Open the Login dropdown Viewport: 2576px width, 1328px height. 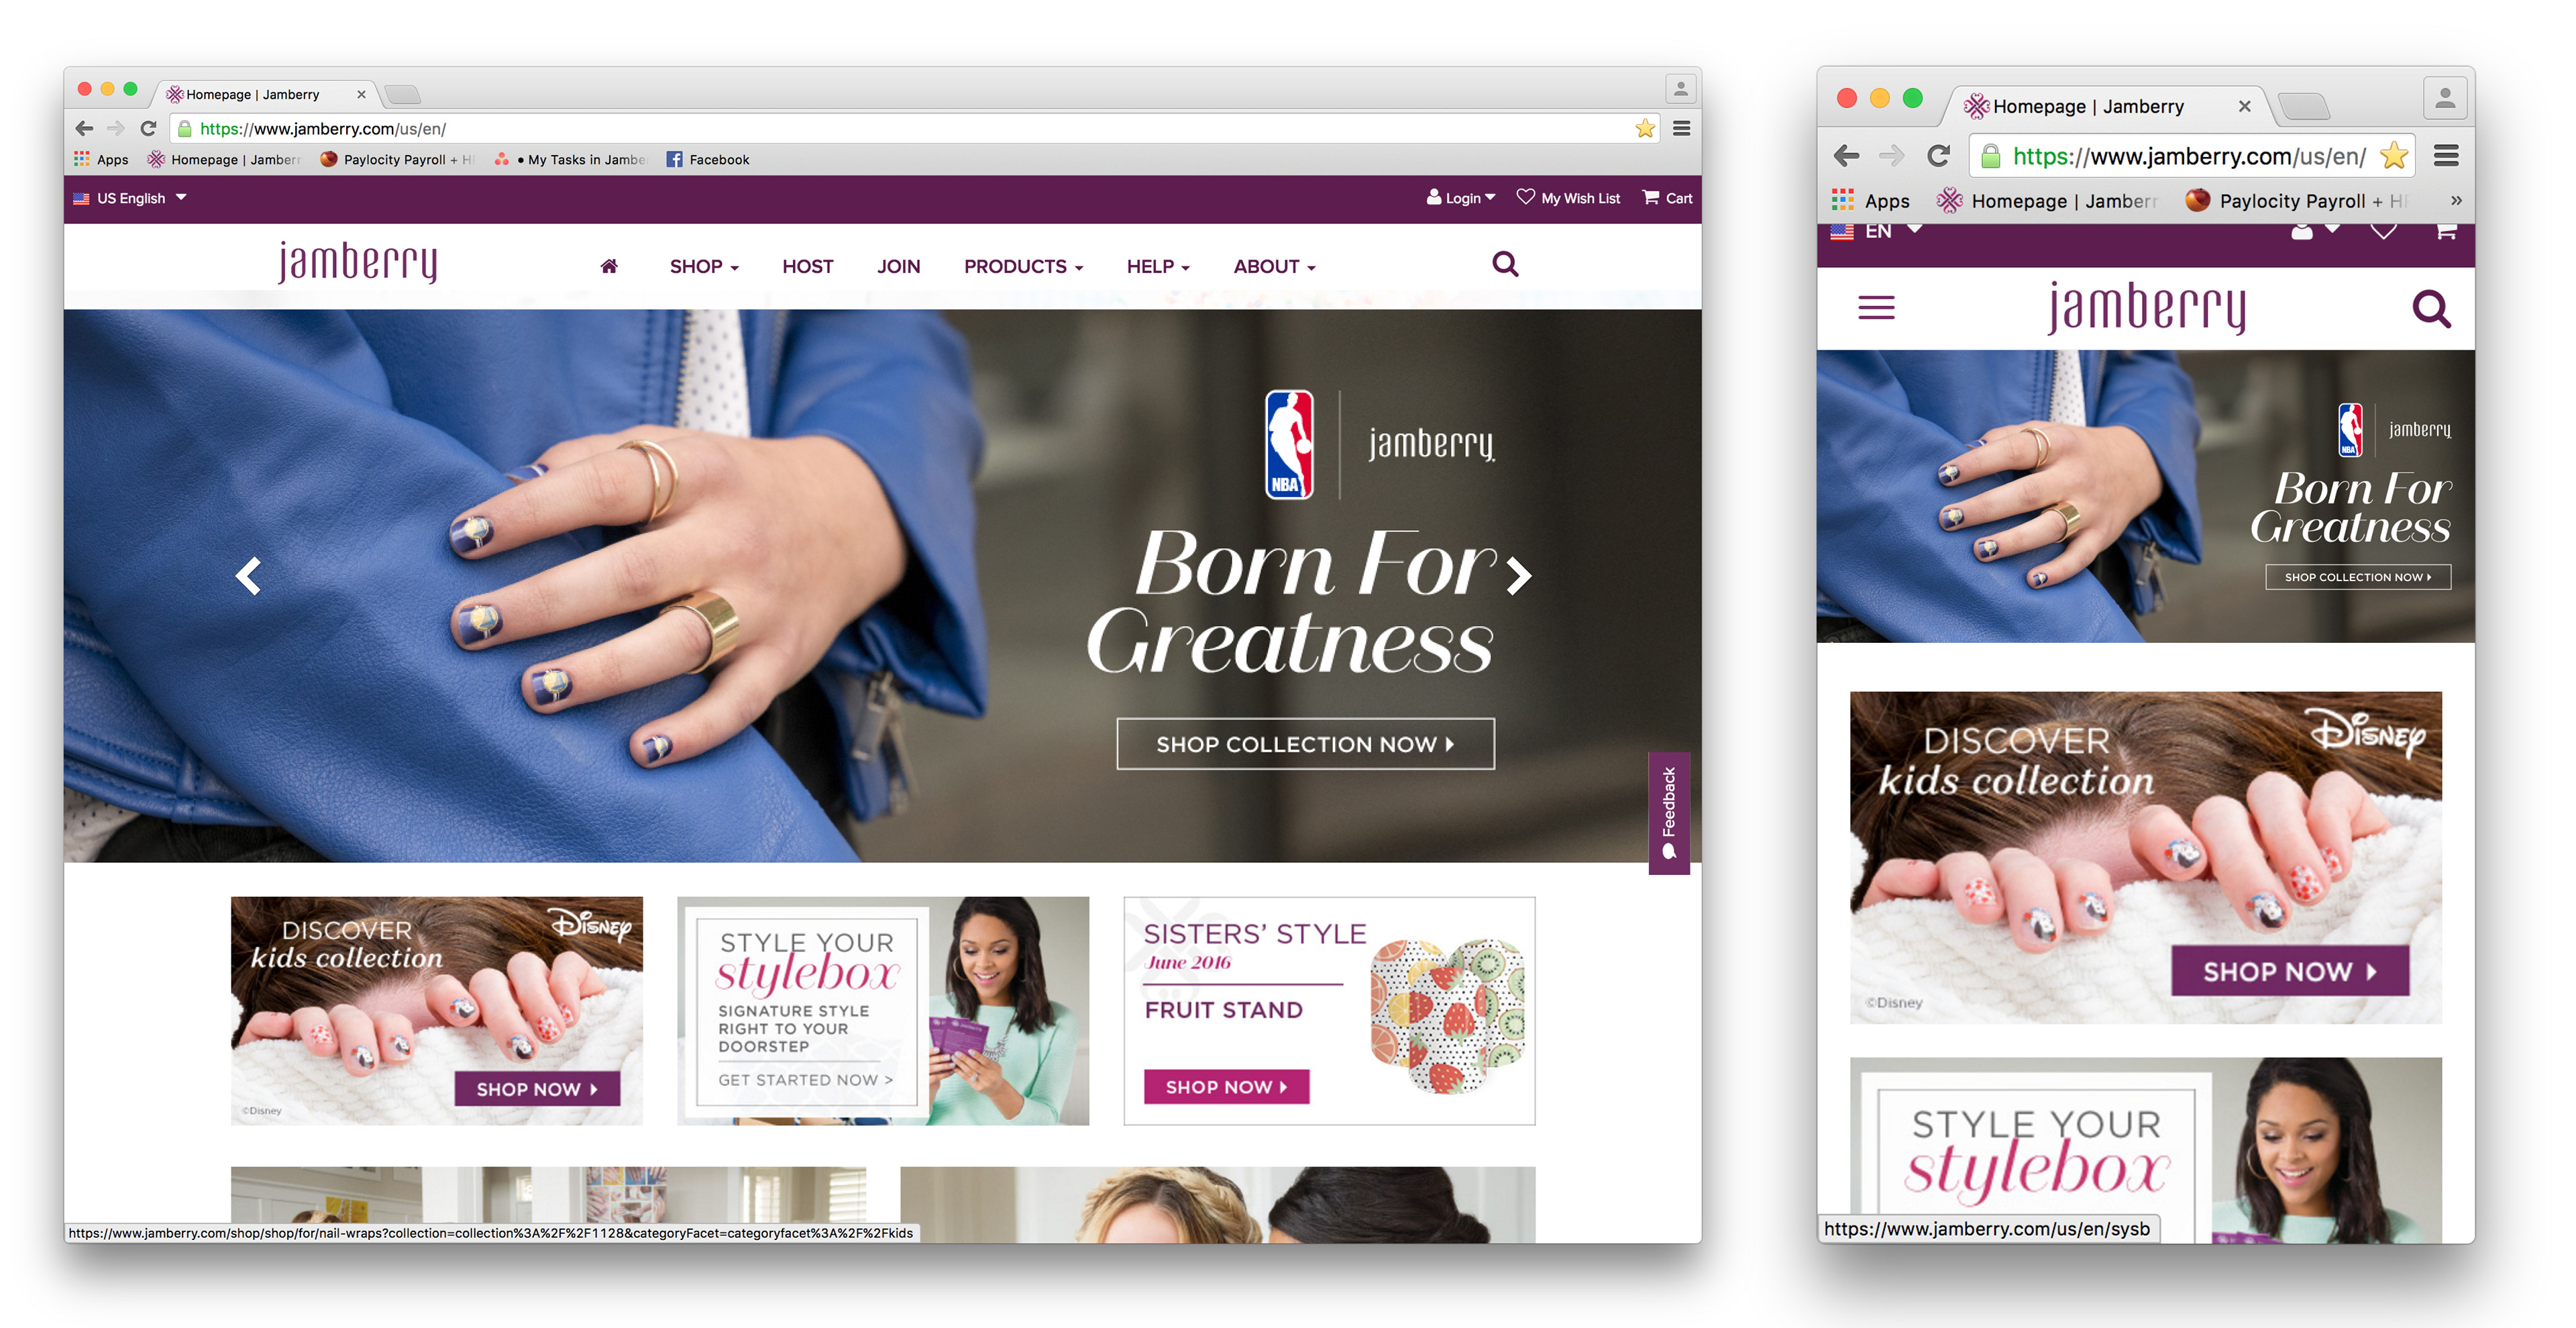[1460, 198]
